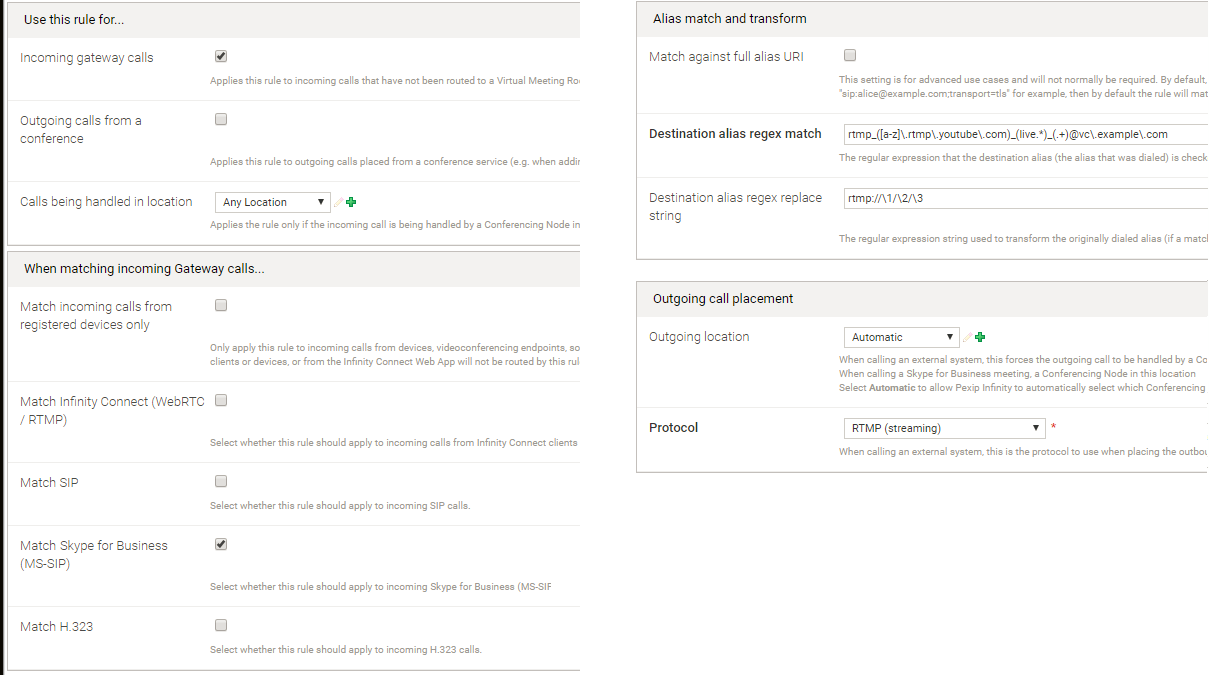This screenshot has height=675, width=1213.
Task: Click the green plus beside Outgoing location
Action: (979, 337)
